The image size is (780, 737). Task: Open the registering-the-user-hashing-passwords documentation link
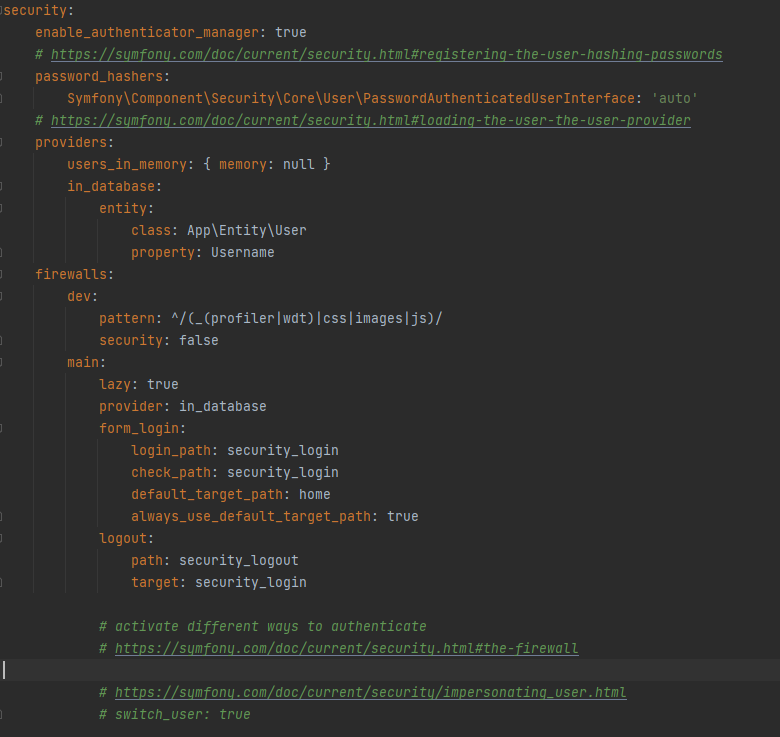tap(387, 54)
